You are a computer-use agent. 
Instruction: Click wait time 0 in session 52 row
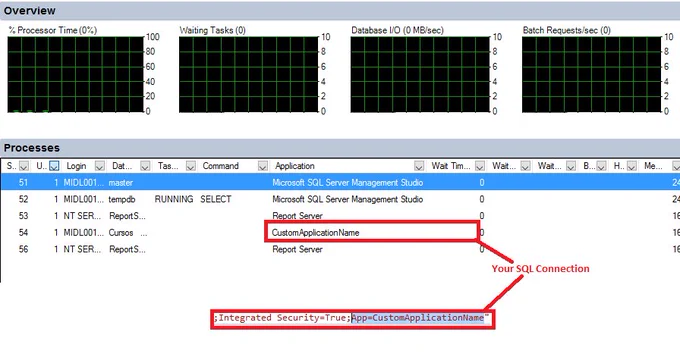tap(482, 199)
